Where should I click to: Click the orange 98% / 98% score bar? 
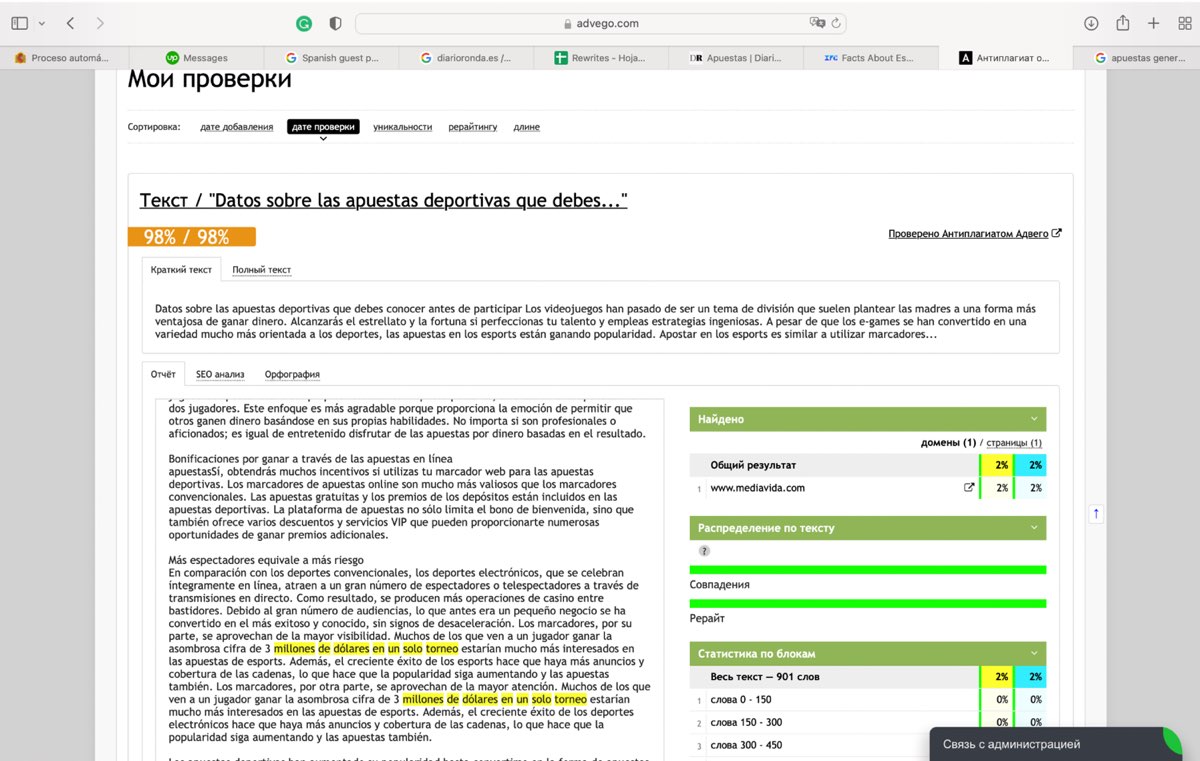191,237
